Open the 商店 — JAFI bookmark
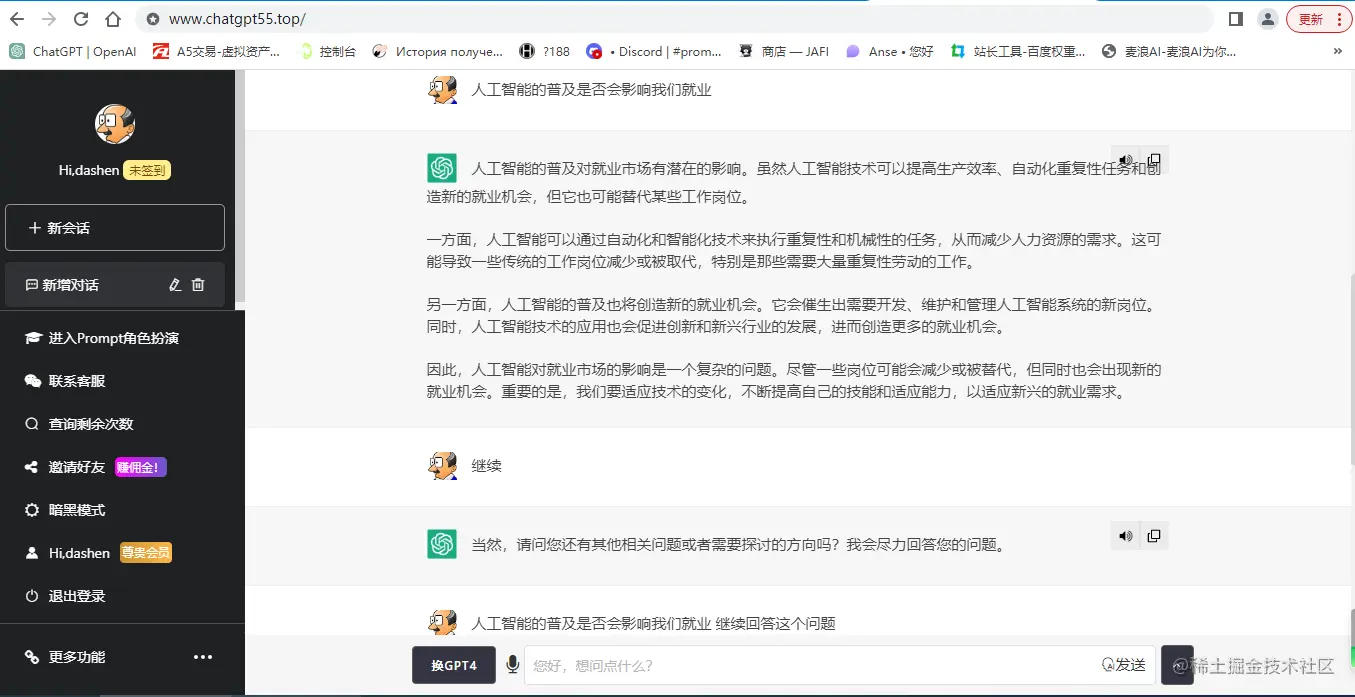The image size is (1355, 697). click(784, 51)
